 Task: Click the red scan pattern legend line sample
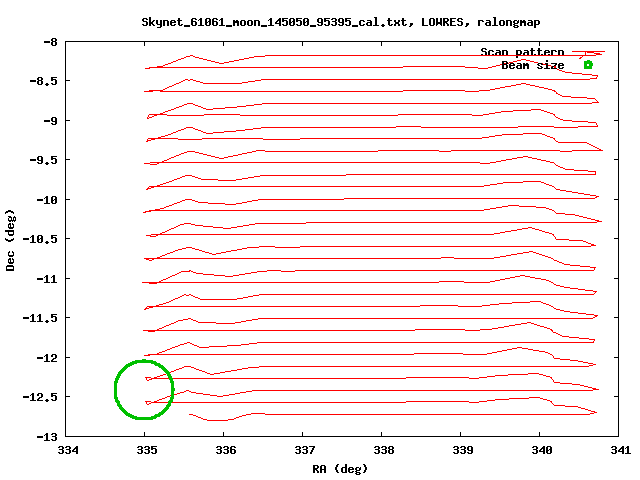point(588,52)
